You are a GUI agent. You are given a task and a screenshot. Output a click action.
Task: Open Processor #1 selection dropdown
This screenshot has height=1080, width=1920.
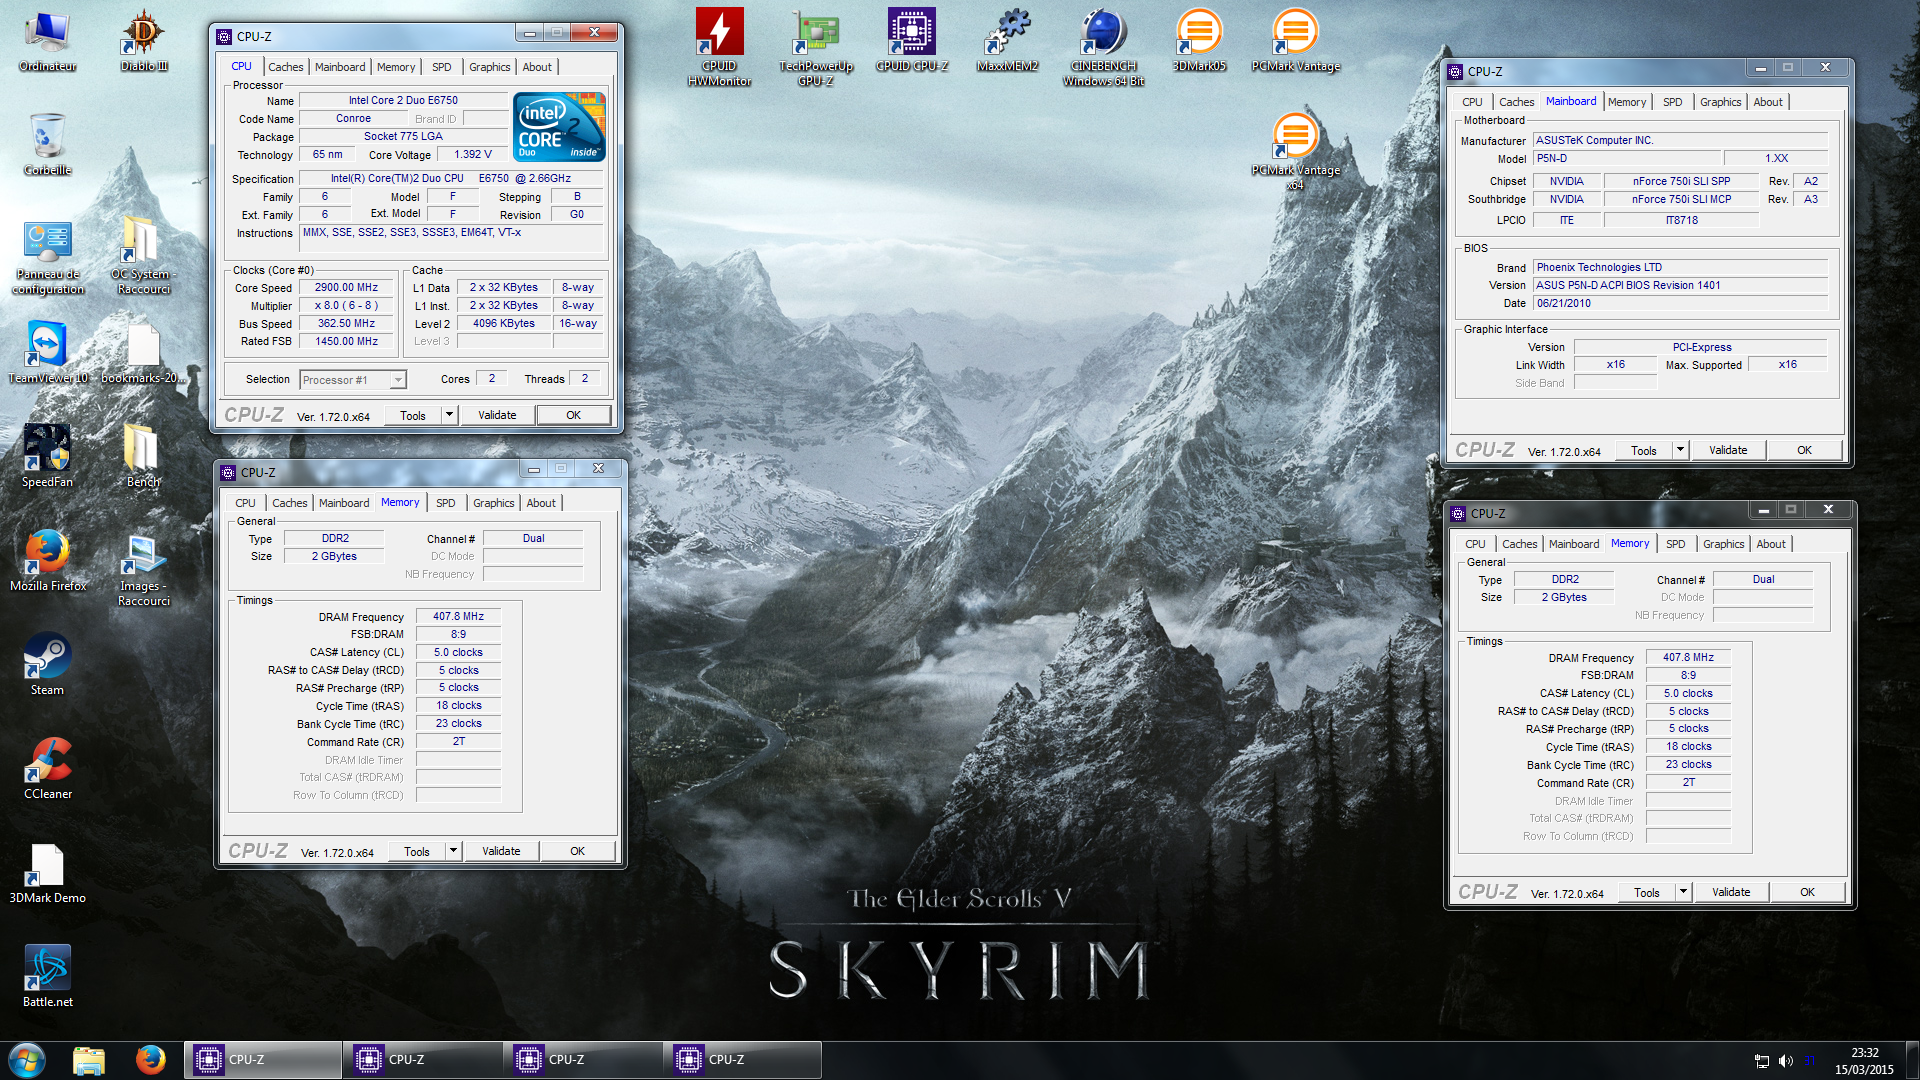[353, 380]
